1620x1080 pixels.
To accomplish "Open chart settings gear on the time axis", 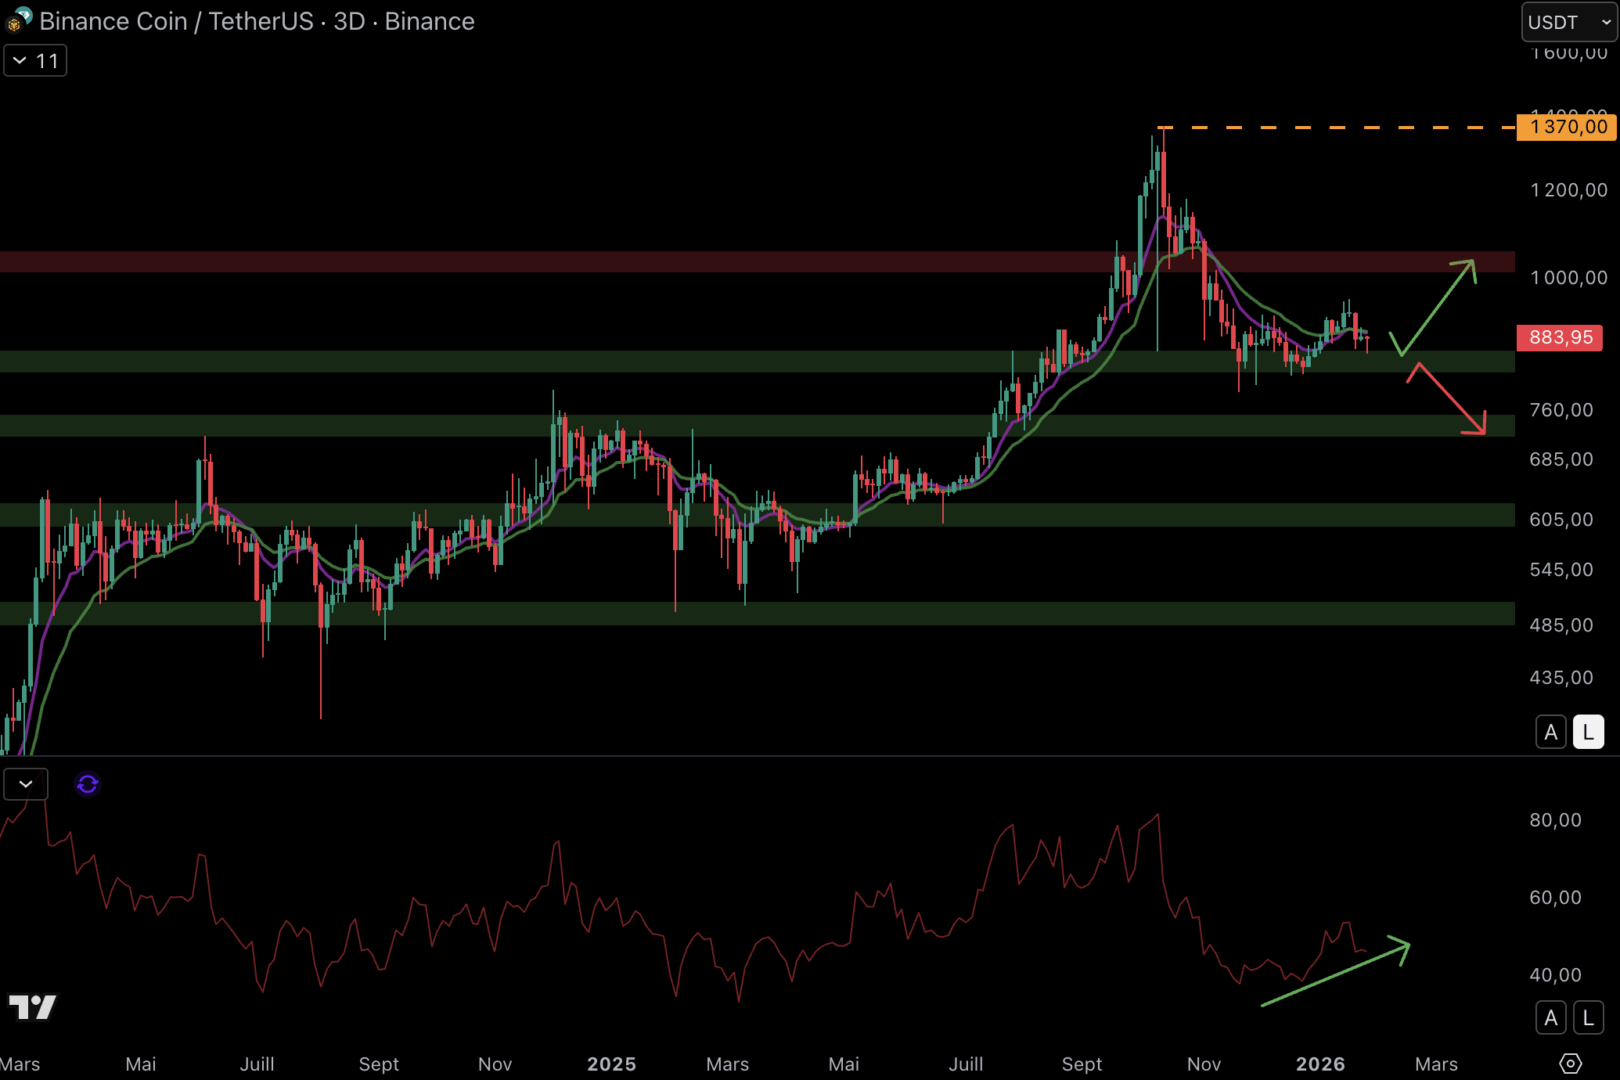I will tap(1570, 1063).
